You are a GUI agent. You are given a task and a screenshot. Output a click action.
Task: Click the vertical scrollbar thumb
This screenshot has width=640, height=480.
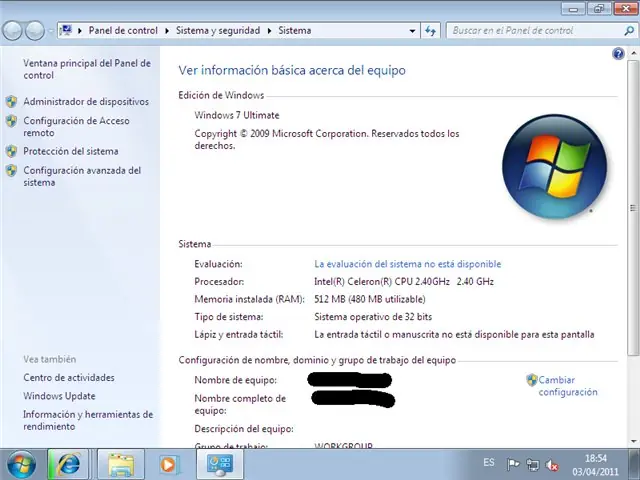click(x=633, y=208)
